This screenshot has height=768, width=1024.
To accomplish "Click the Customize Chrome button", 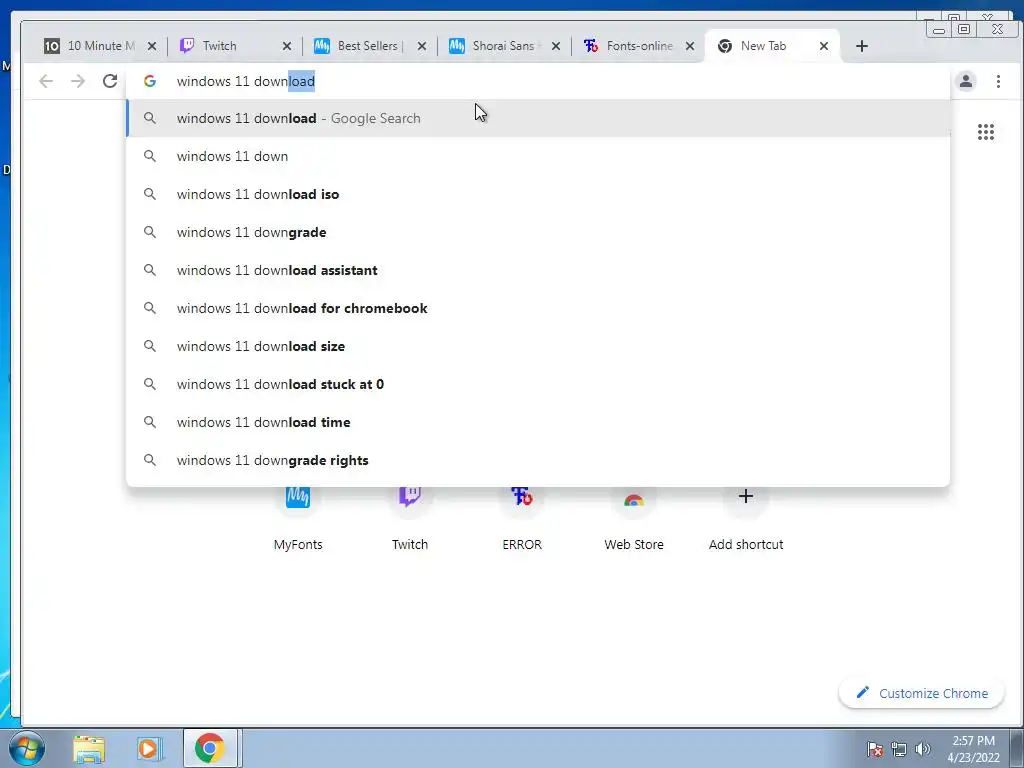I will pos(921,693).
